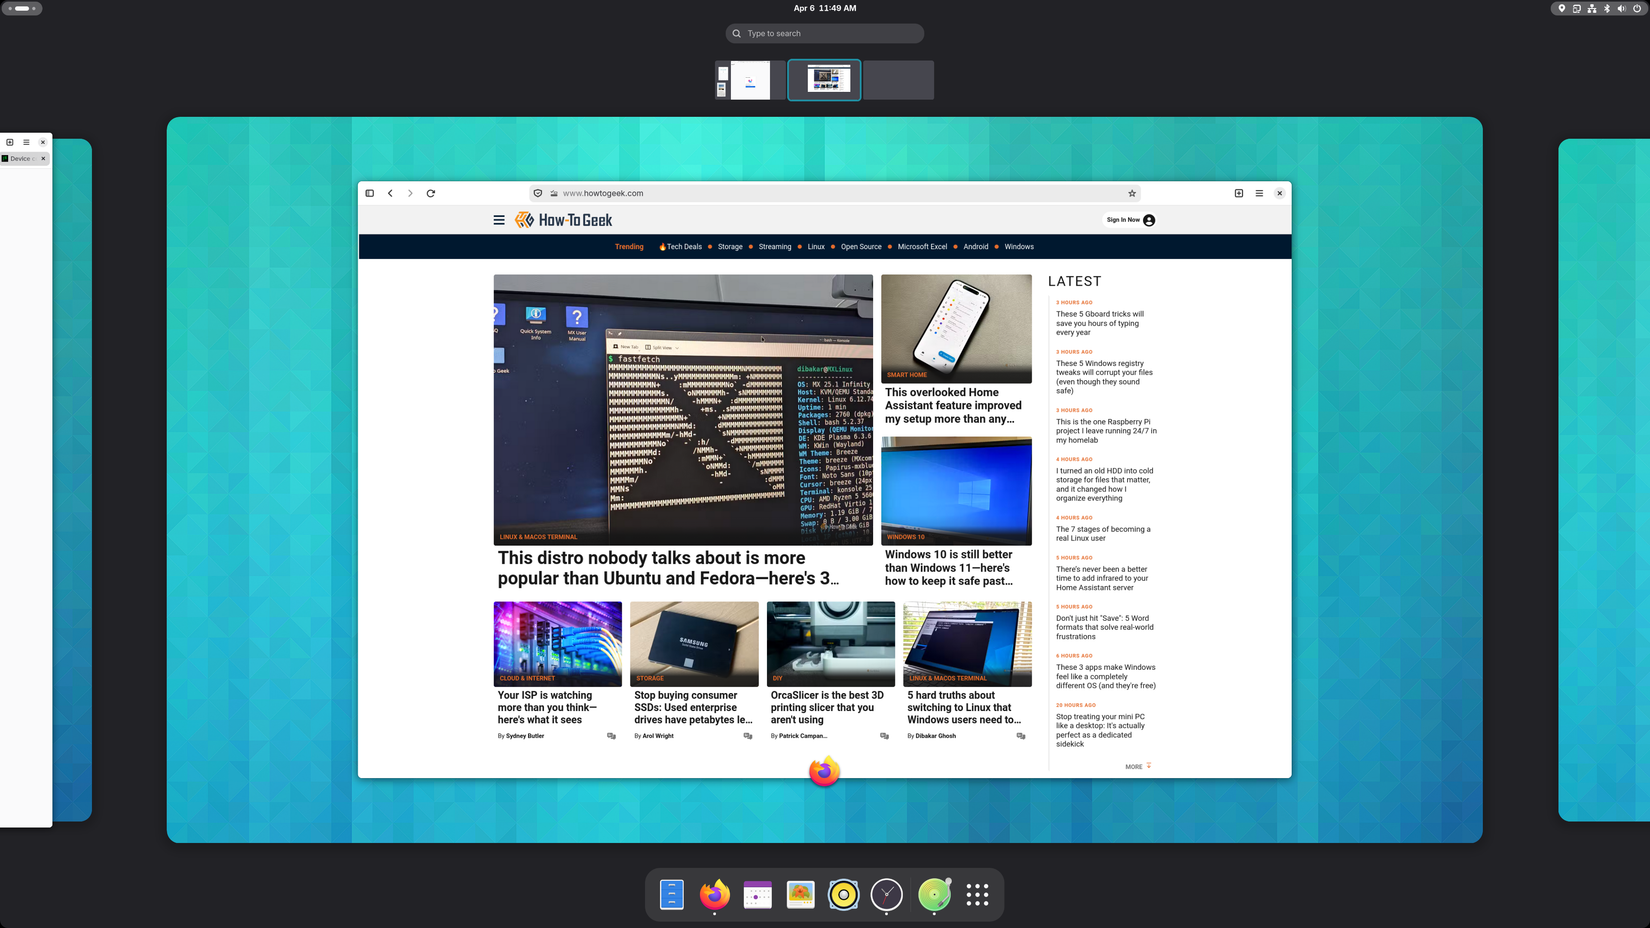Viewport: 1650px width, 928px height.
Task: Select Microsoft Excel in trending bar
Action: (922, 247)
